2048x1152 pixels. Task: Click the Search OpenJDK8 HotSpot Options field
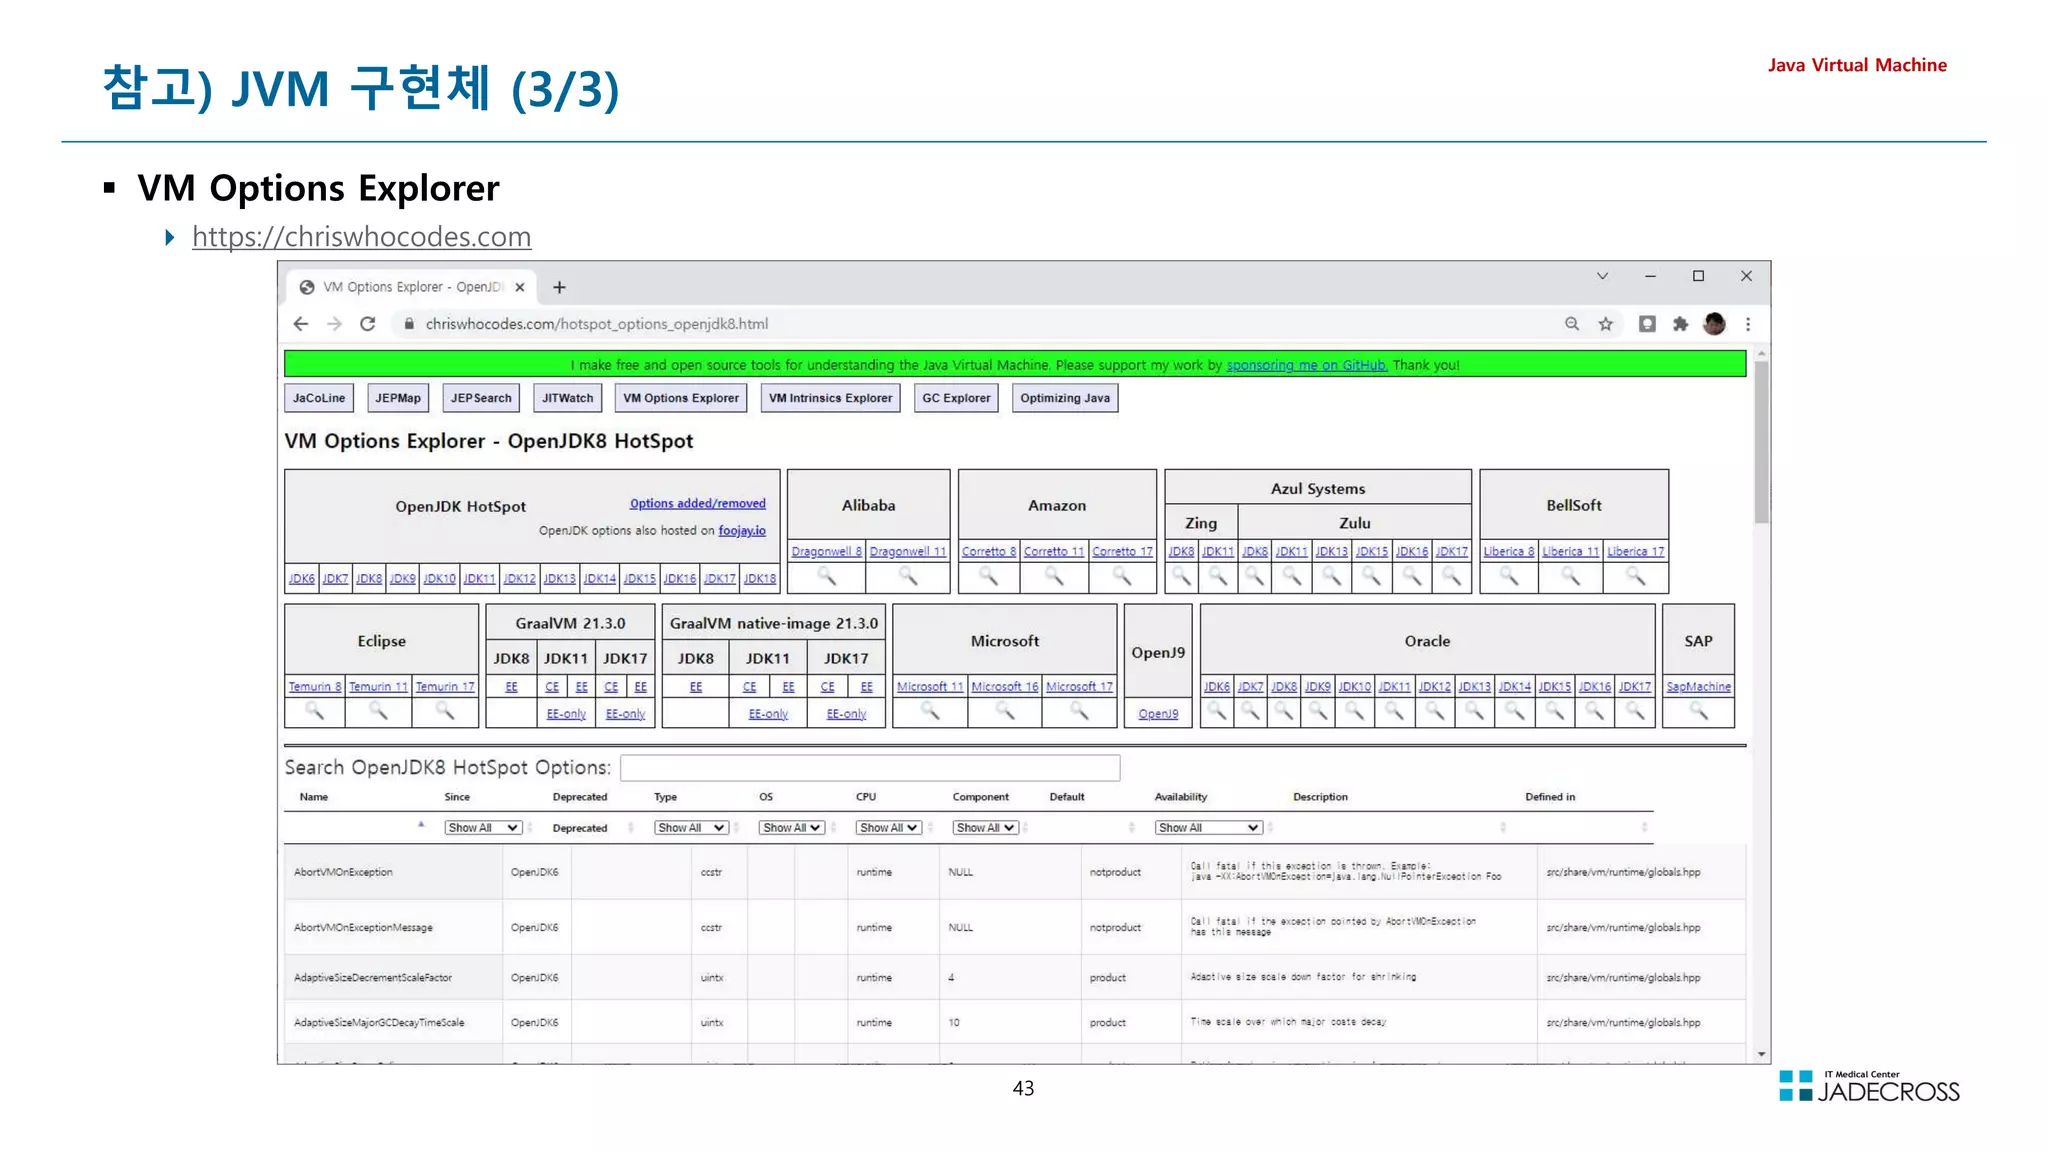click(870, 768)
